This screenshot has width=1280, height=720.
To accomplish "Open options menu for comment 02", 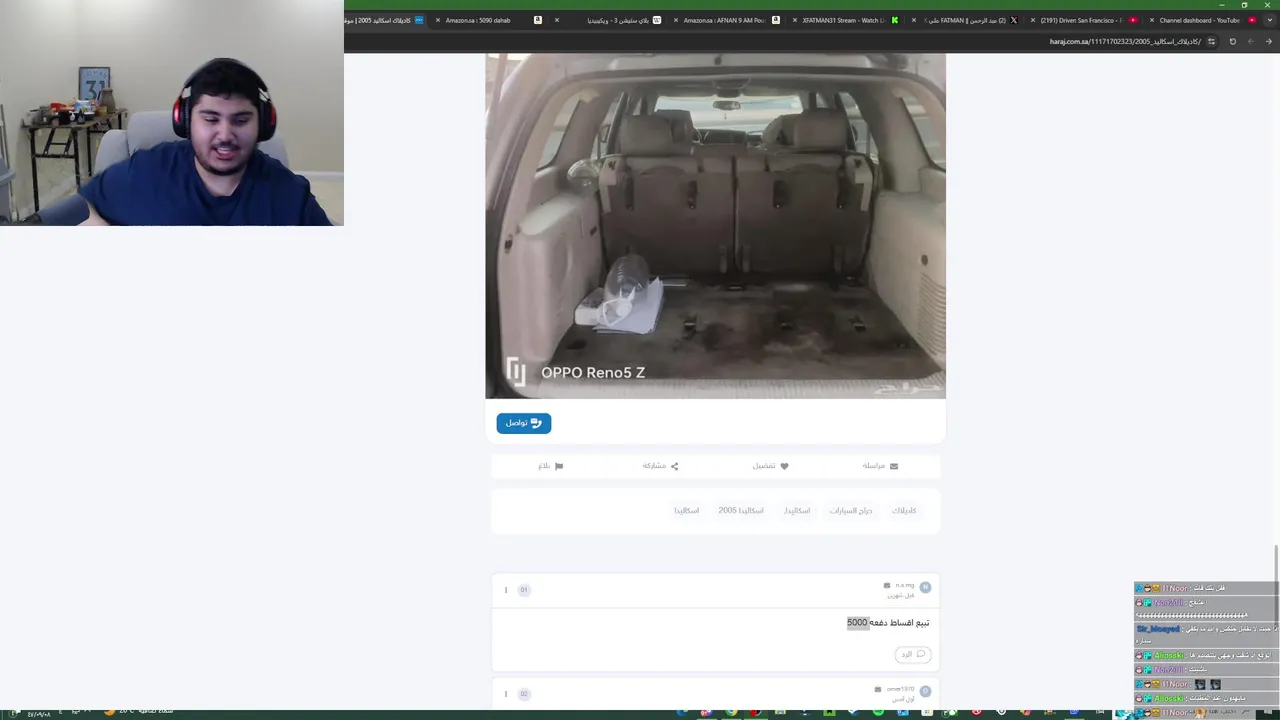I will coord(506,694).
